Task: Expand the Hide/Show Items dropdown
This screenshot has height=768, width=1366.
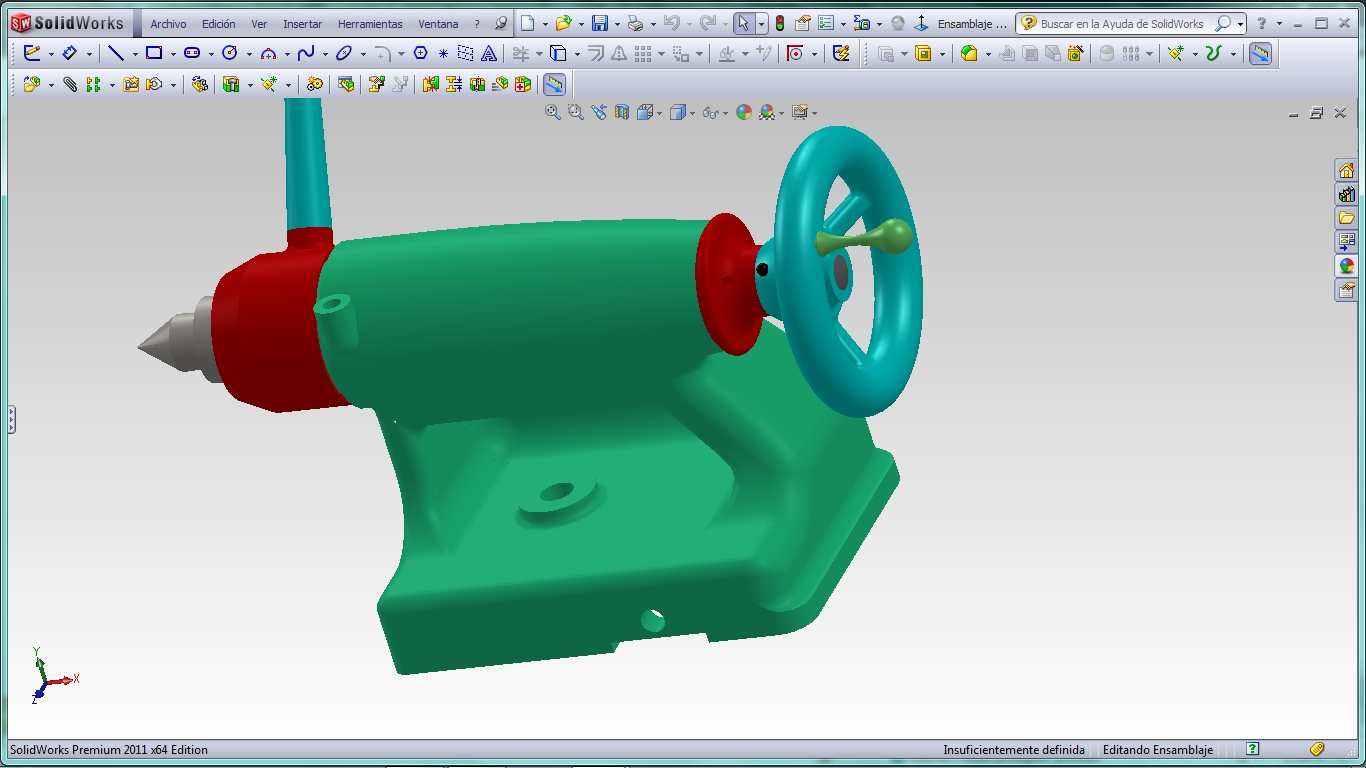Action: (724, 114)
